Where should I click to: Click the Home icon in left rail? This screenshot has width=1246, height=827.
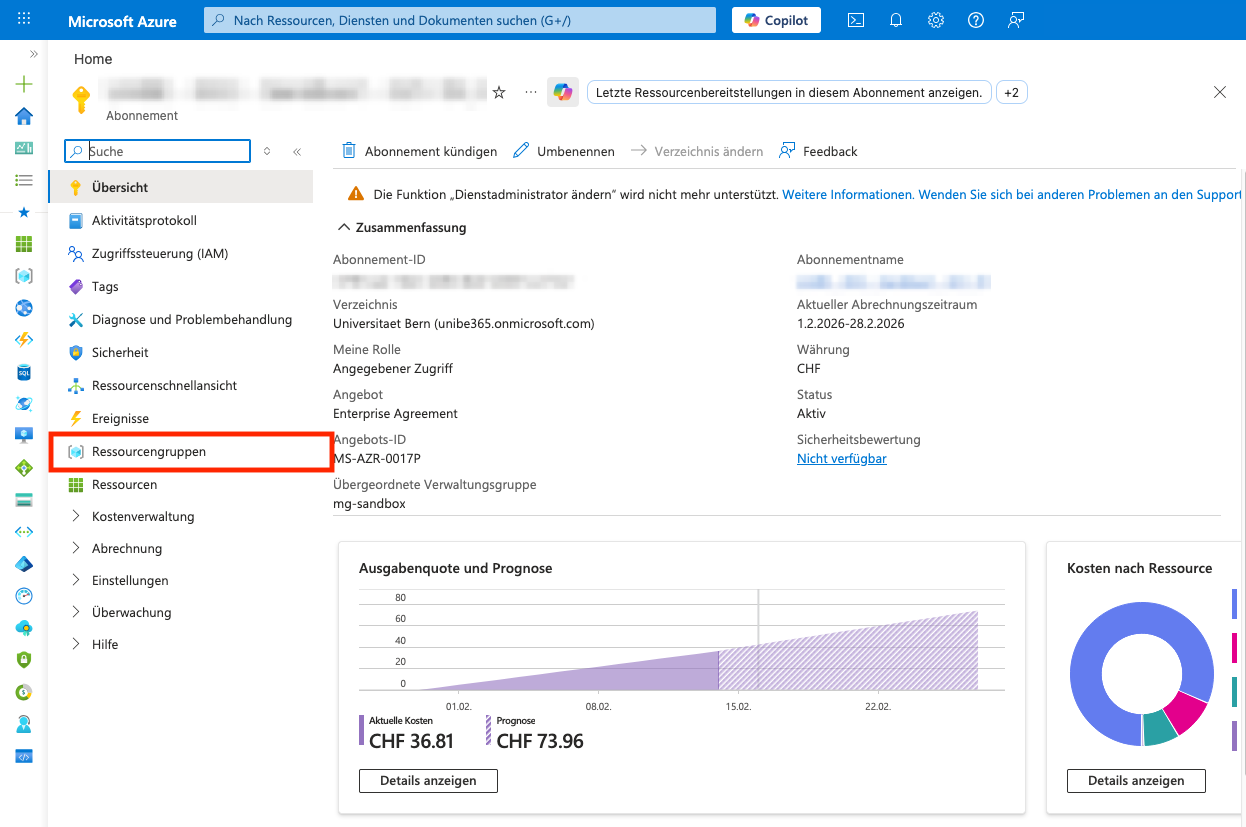point(24,116)
